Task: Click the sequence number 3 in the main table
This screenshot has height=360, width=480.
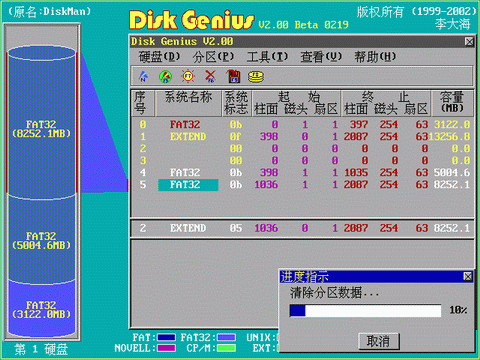Action: 143,161
